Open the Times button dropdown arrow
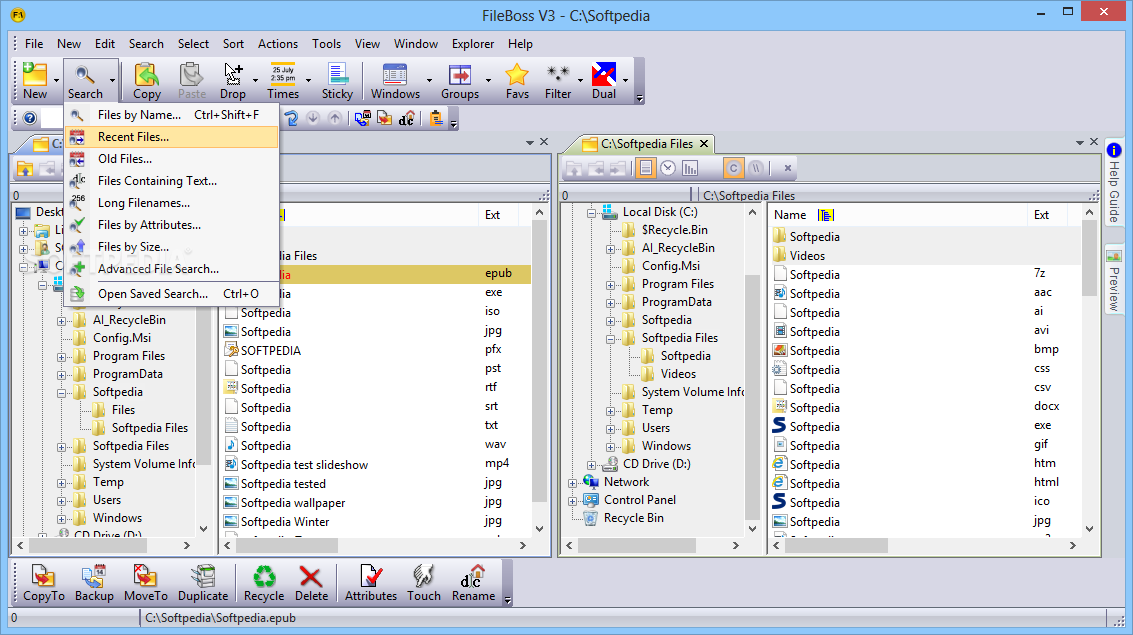 (308, 80)
